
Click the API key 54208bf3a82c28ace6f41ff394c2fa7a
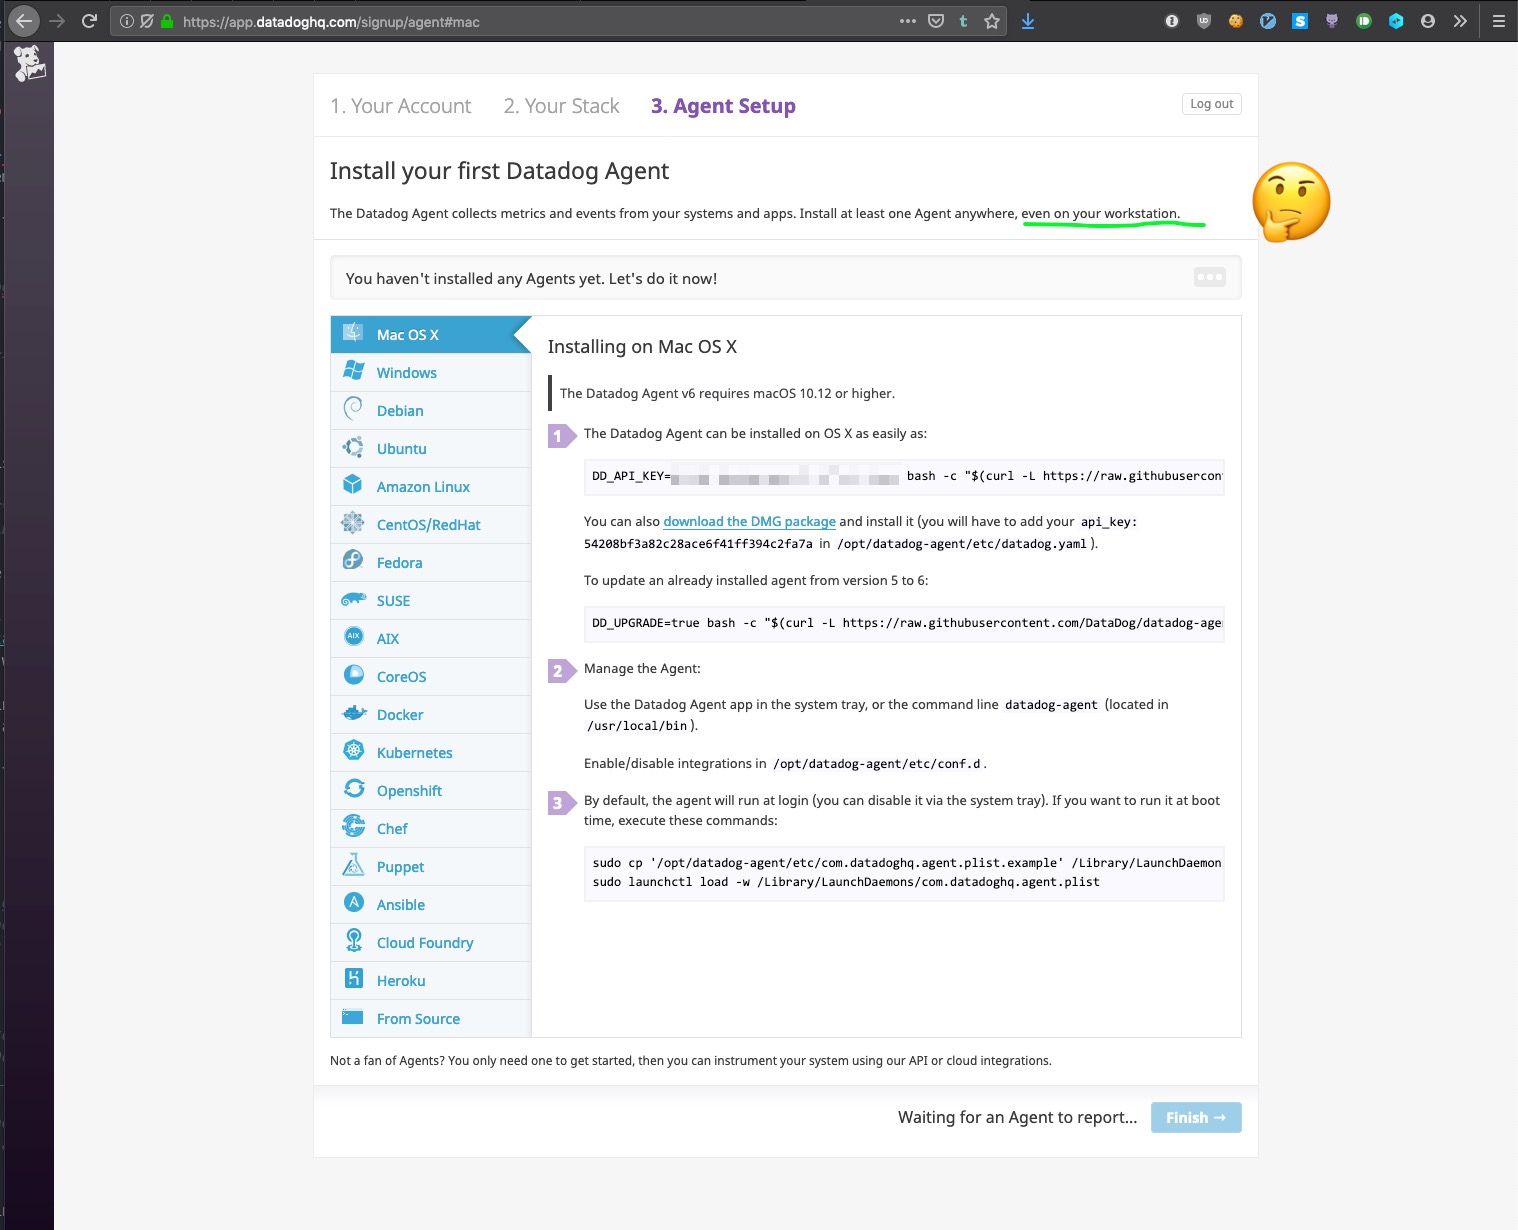coord(698,544)
